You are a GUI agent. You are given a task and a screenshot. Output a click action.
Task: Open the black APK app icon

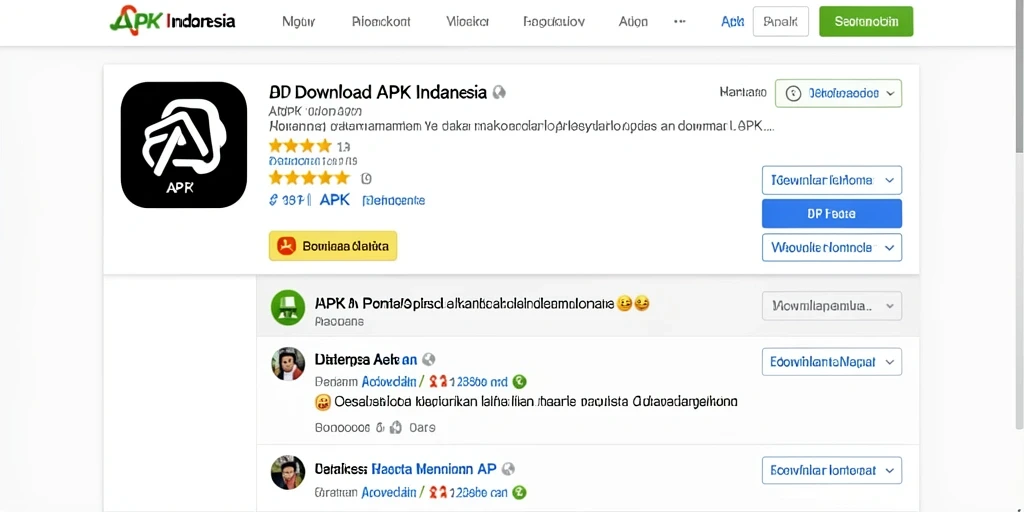184,145
